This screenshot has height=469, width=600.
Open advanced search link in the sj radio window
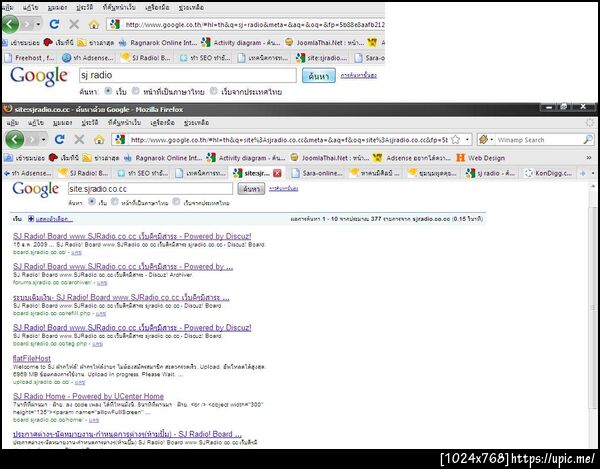pos(359,75)
